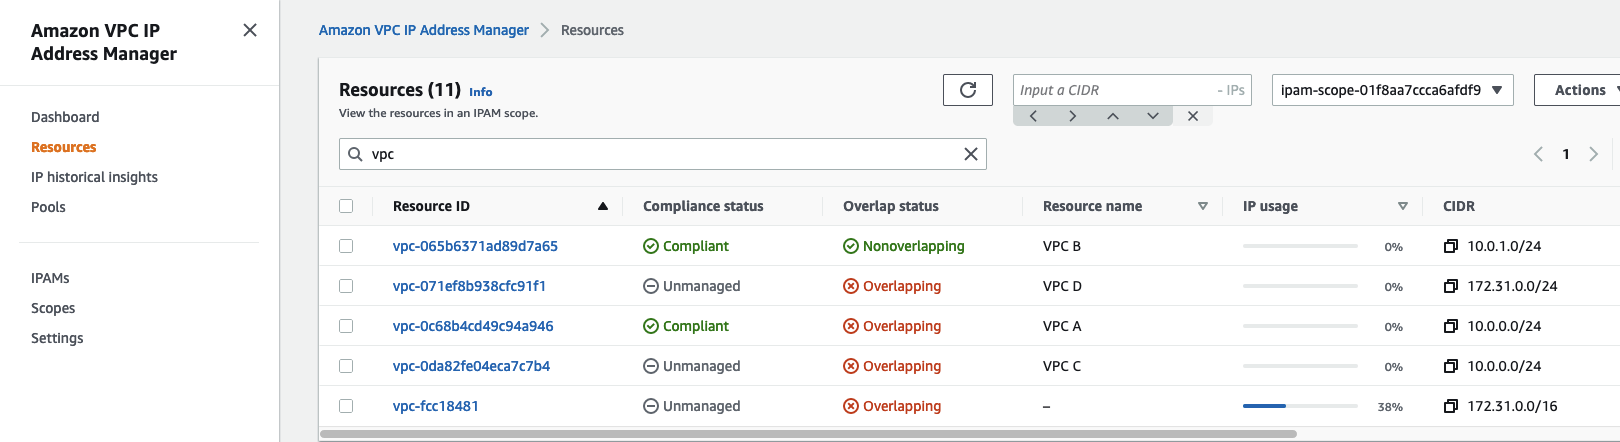Open resource vpc-0da82fe04eca7c7b4
The image size is (1620, 442).
[471, 366]
